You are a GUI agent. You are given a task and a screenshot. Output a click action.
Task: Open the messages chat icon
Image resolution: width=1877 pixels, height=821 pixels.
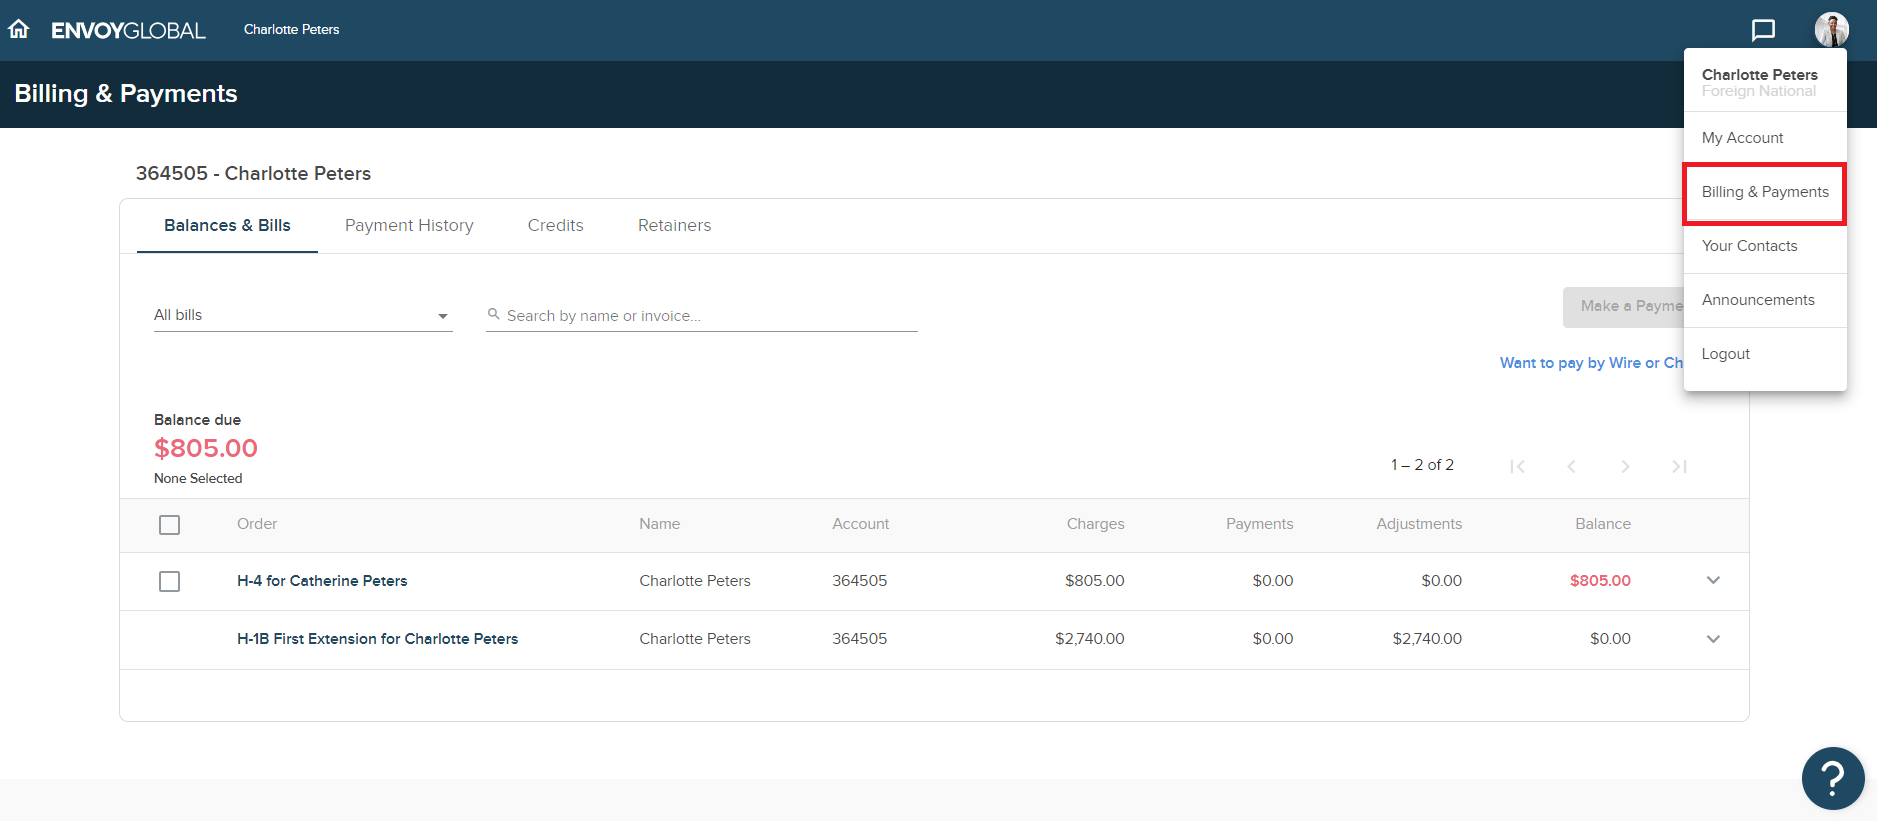coord(1763,30)
